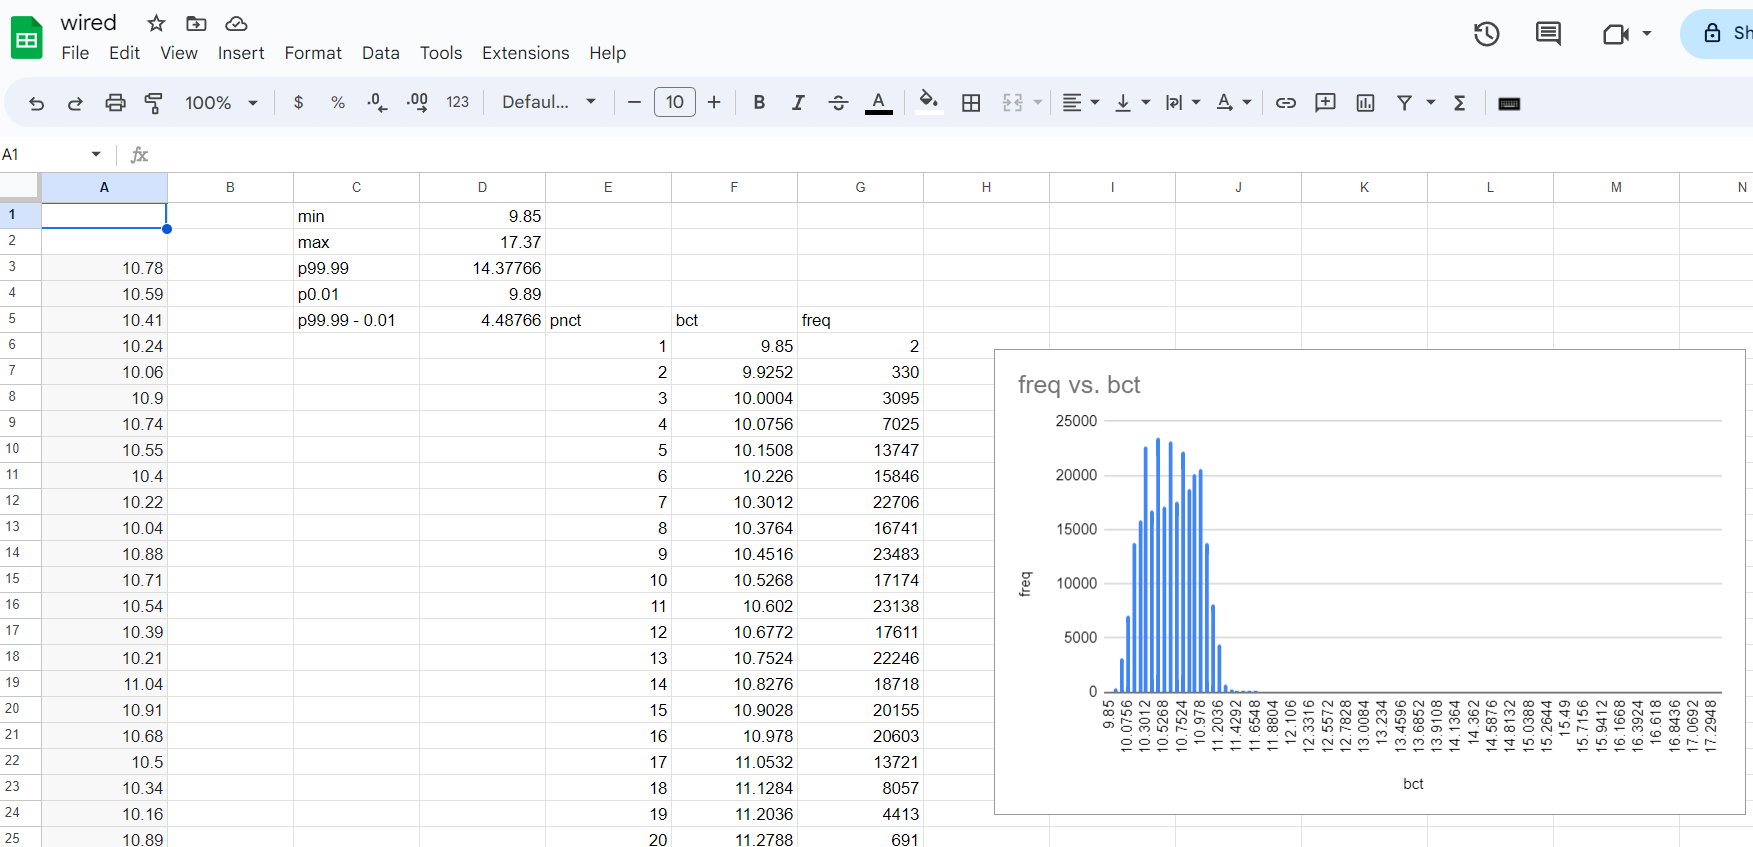1753x847 pixels.
Task: Open the comments panel icon
Action: click(1548, 34)
